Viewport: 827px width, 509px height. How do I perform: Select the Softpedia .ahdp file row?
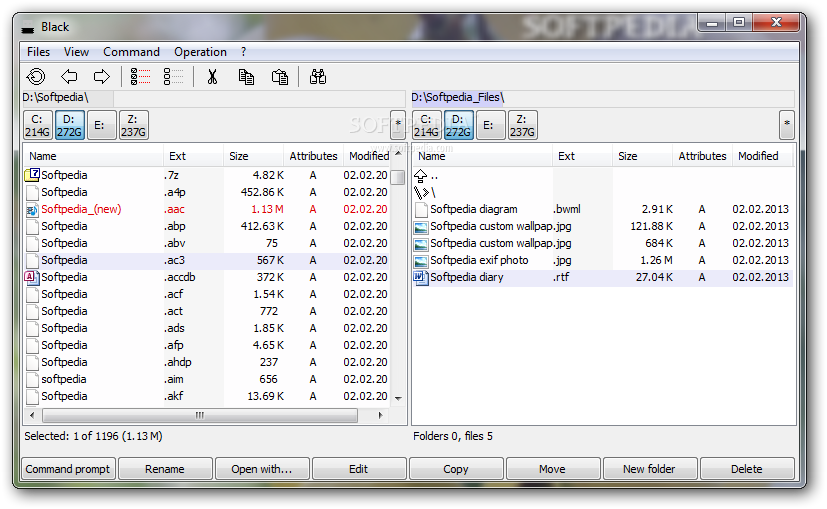click(x=207, y=362)
